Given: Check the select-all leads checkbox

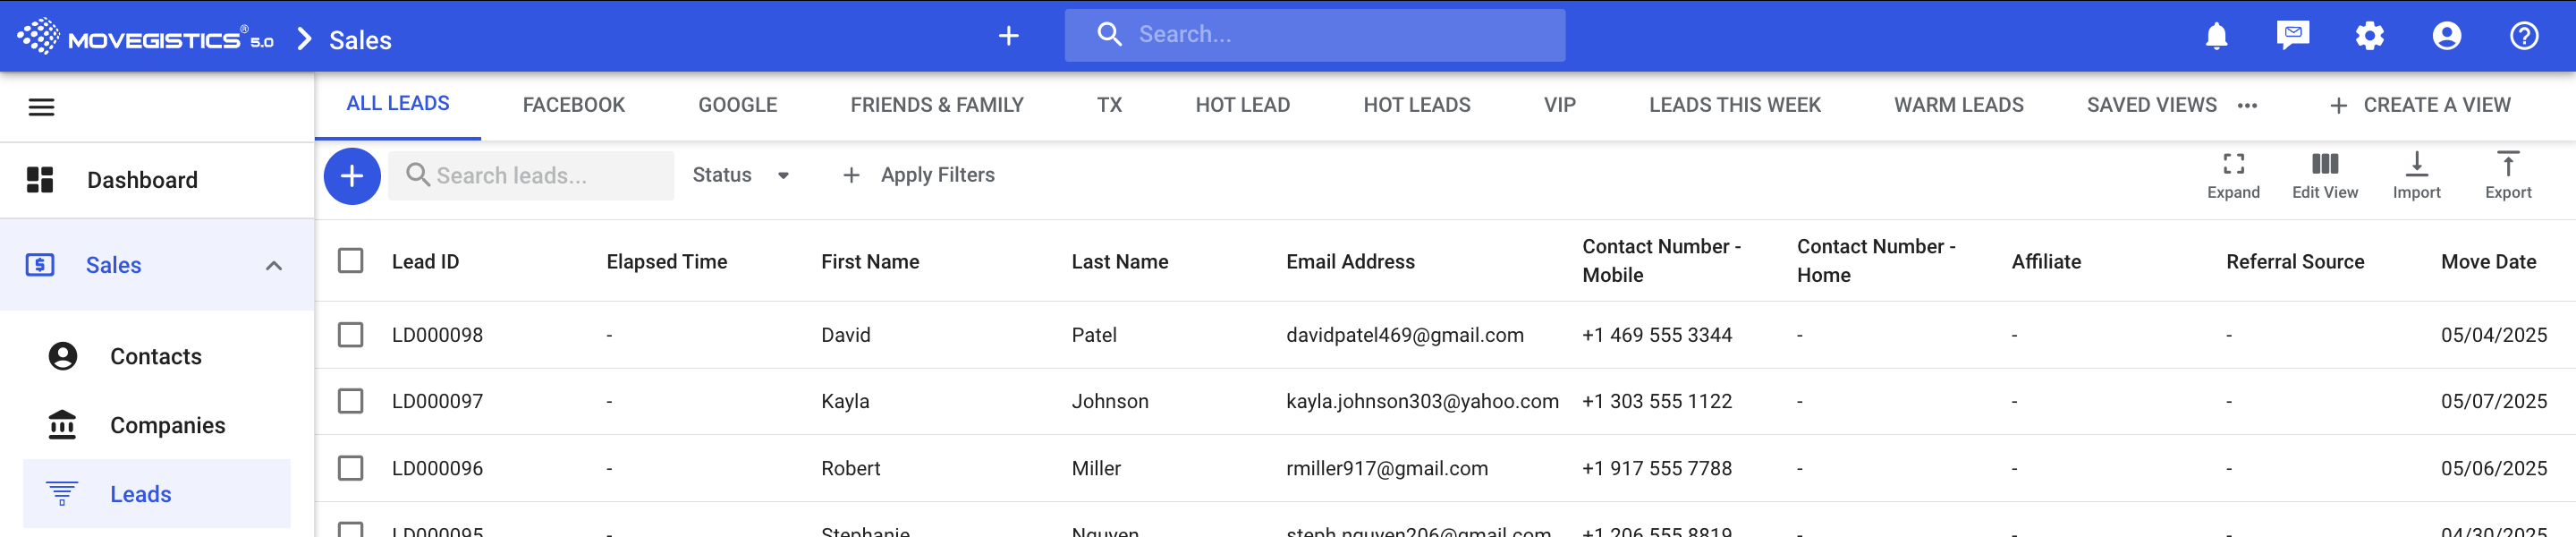Looking at the screenshot, I should pyautogui.click(x=350, y=261).
